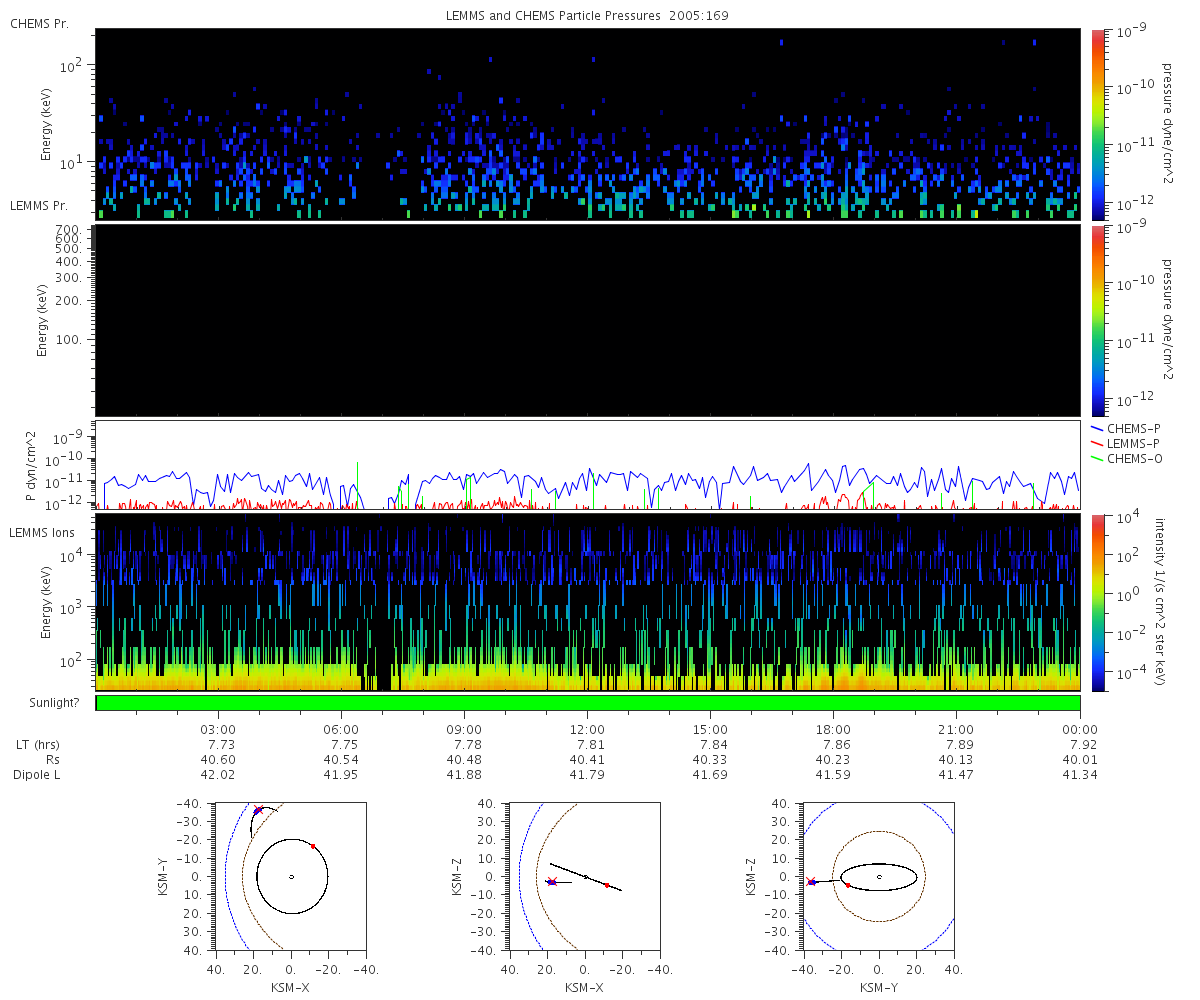Click the red marker in the KSM-X/KSM-Z orbit plot

pos(607,885)
